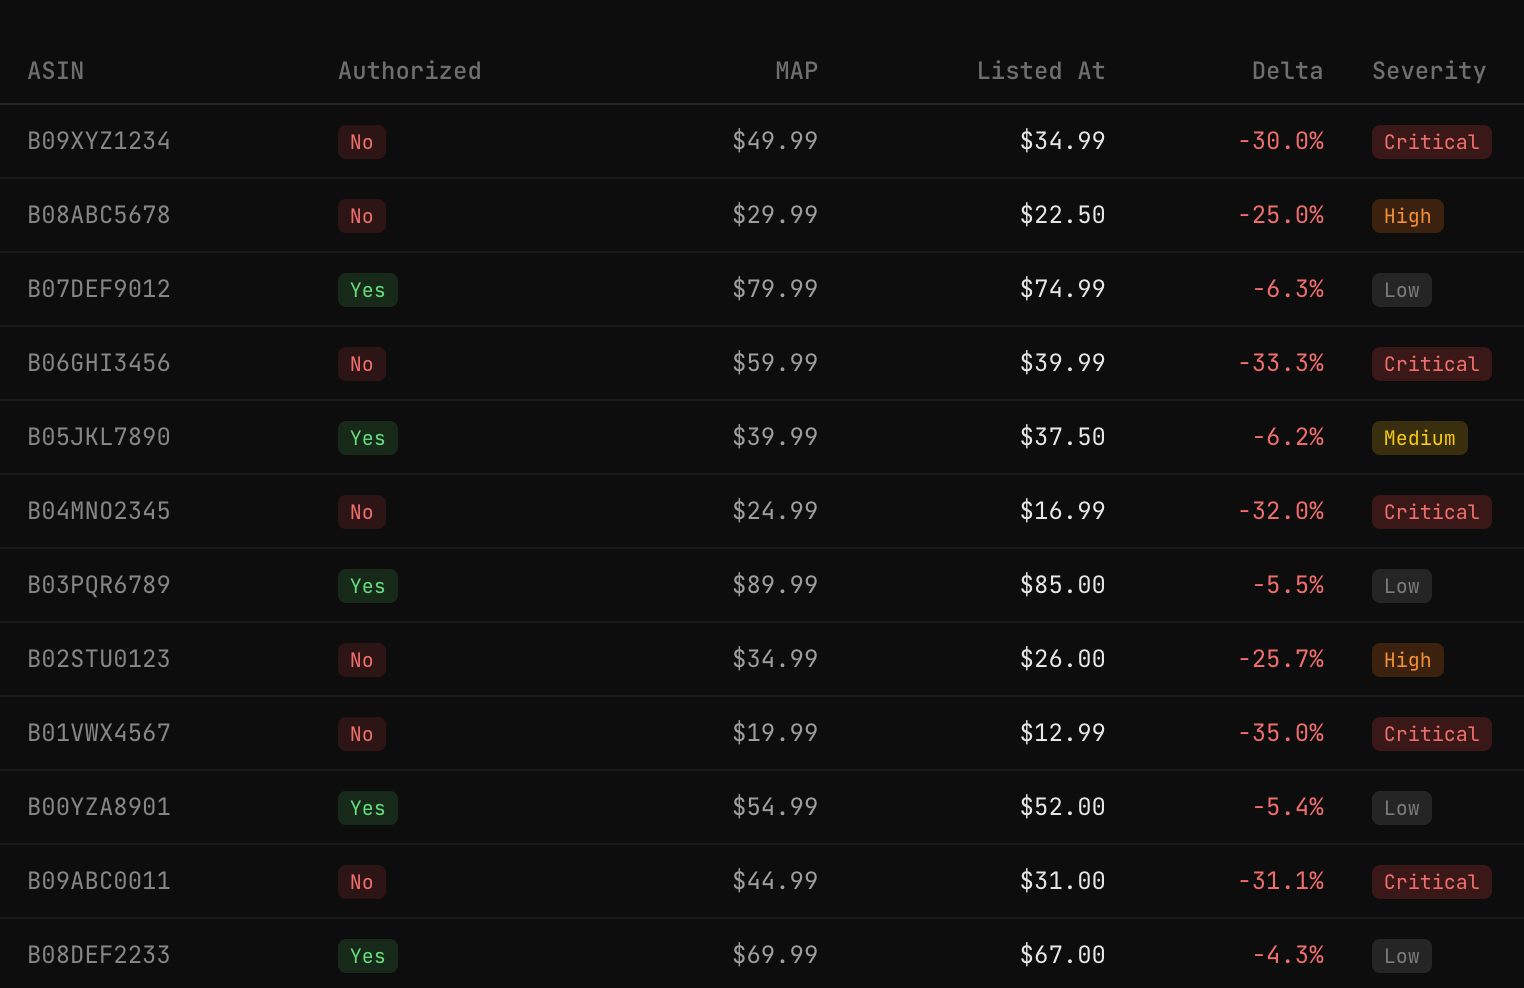The width and height of the screenshot is (1524, 988).
Task: Click the MAP column header
Action: pyautogui.click(x=796, y=71)
